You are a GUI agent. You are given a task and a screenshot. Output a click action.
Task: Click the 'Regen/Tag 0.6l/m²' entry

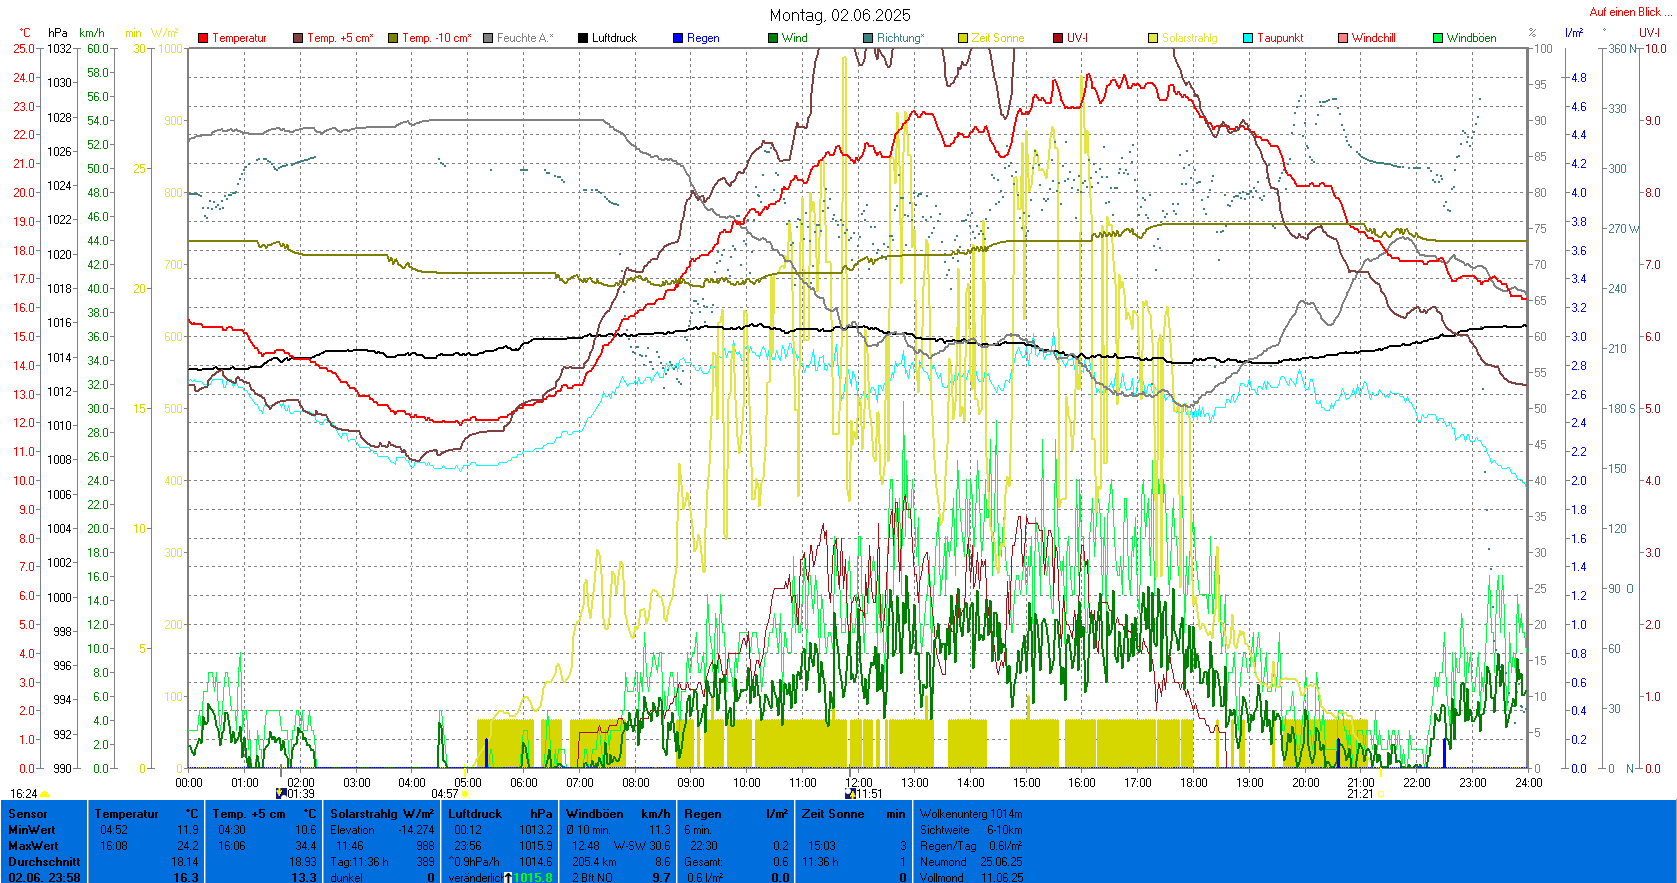[x=971, y=846]
